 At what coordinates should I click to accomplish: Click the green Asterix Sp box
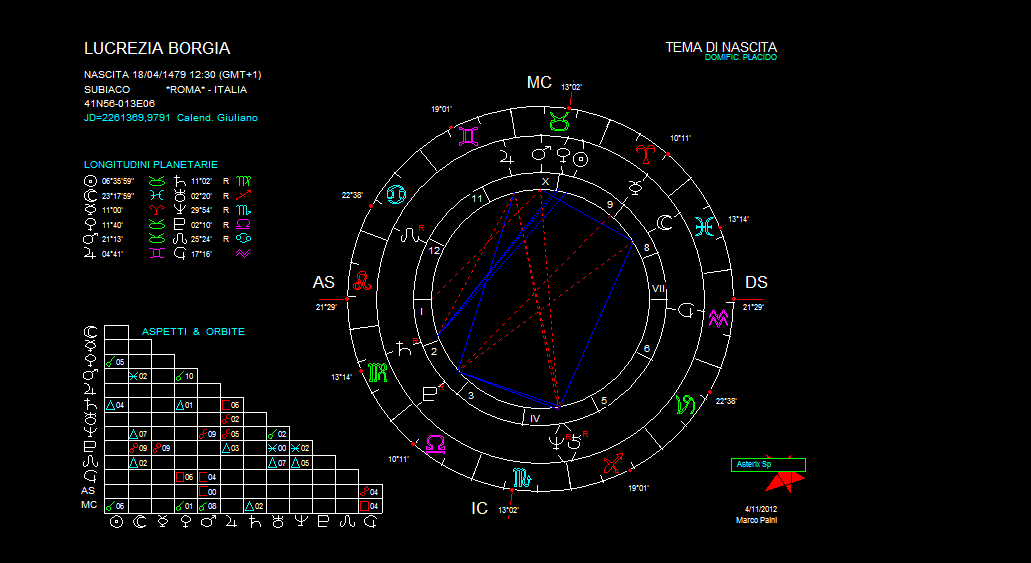click(768, 465)
